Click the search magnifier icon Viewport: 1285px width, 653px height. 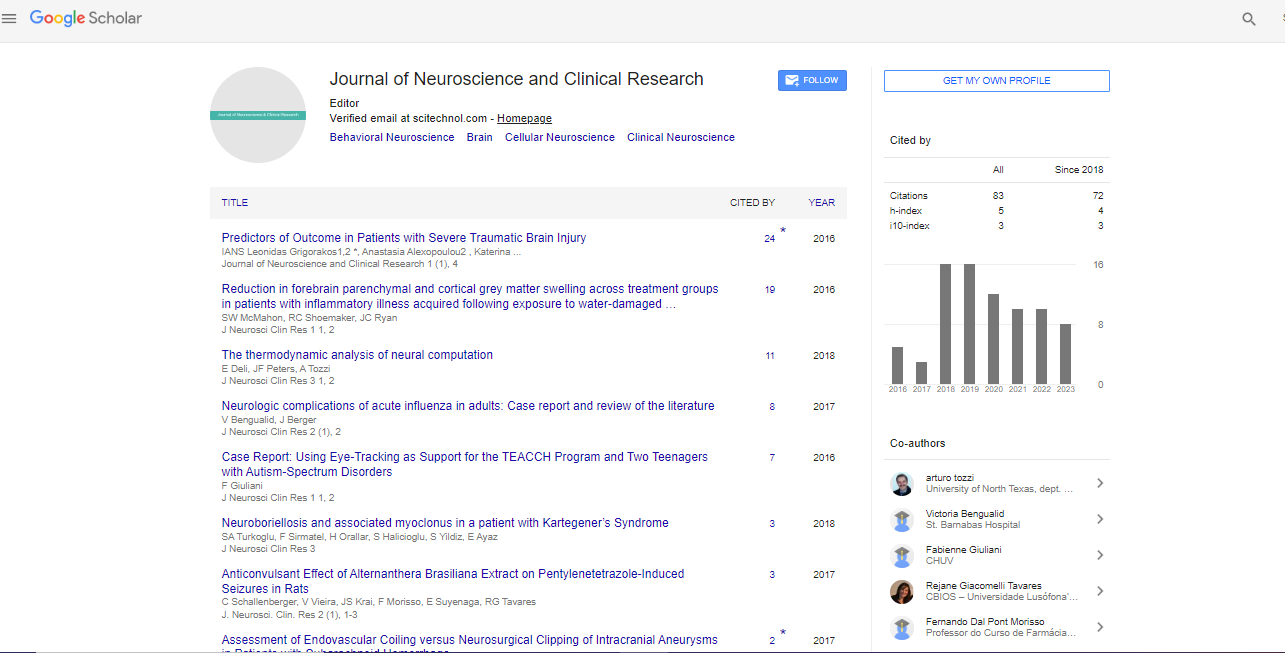[x=1249, y=19]
